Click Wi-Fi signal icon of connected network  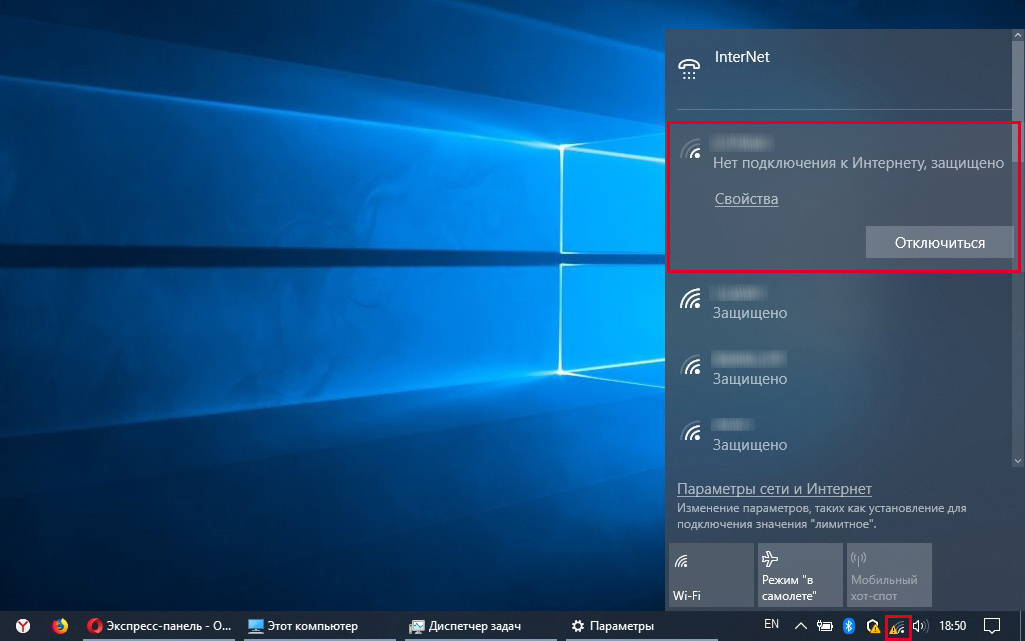[690, 149]
